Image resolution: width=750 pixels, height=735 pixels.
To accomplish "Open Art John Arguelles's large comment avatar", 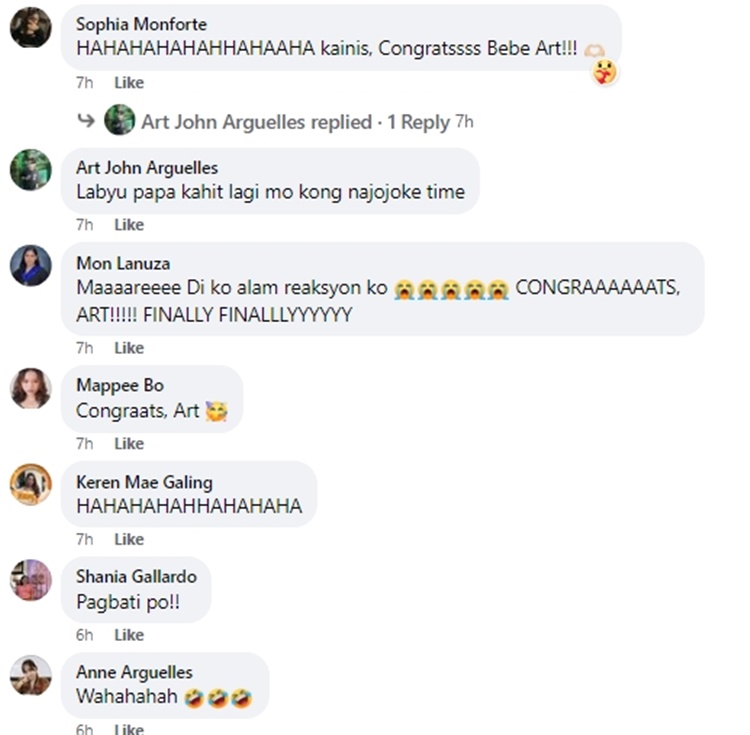I will [31, 170].
